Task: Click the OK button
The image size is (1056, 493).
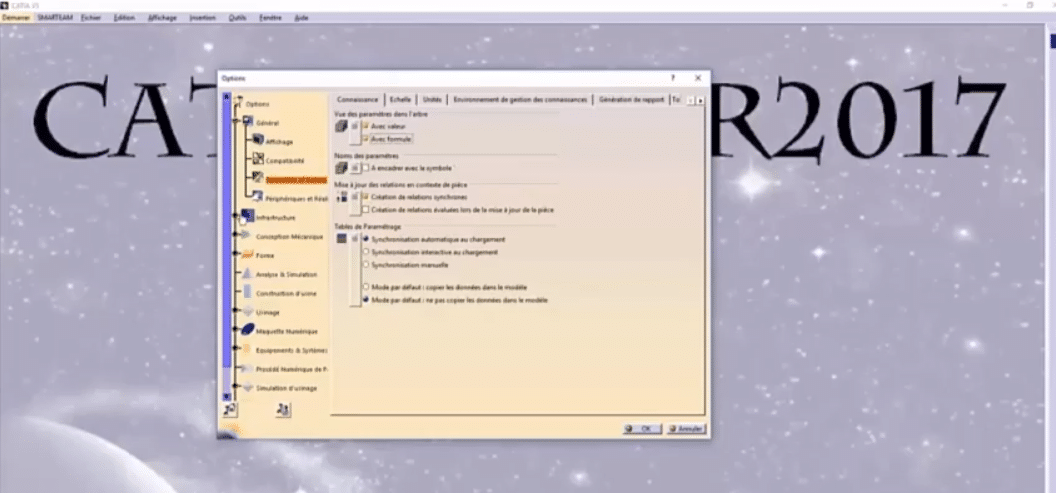Action: pyautogui.click(x=642, y=428)
